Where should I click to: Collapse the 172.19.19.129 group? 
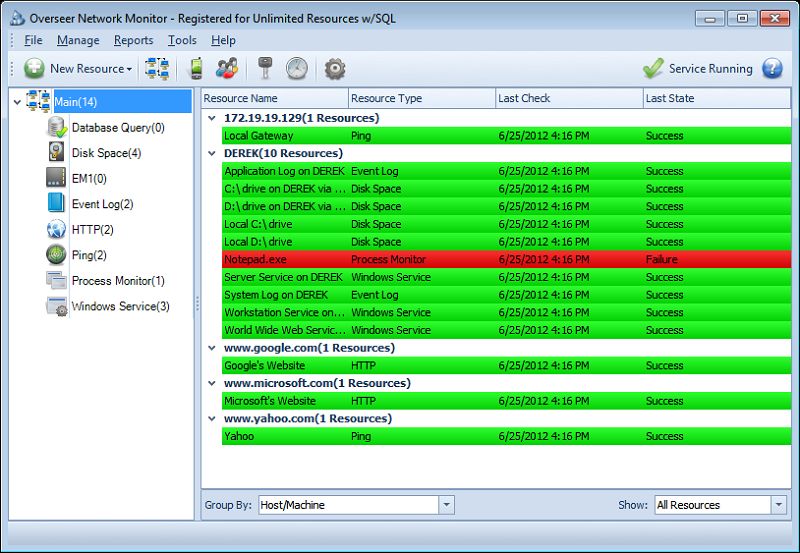212,118
